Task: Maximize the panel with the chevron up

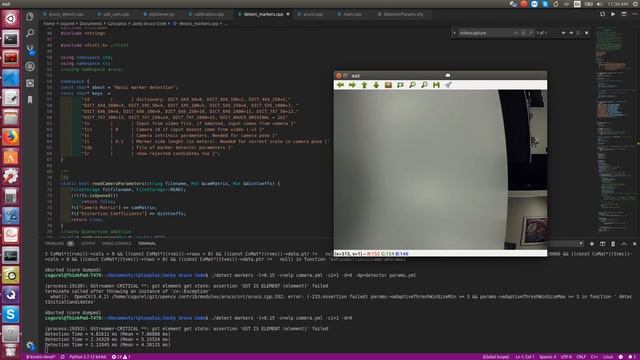Action: pos(624,244)
